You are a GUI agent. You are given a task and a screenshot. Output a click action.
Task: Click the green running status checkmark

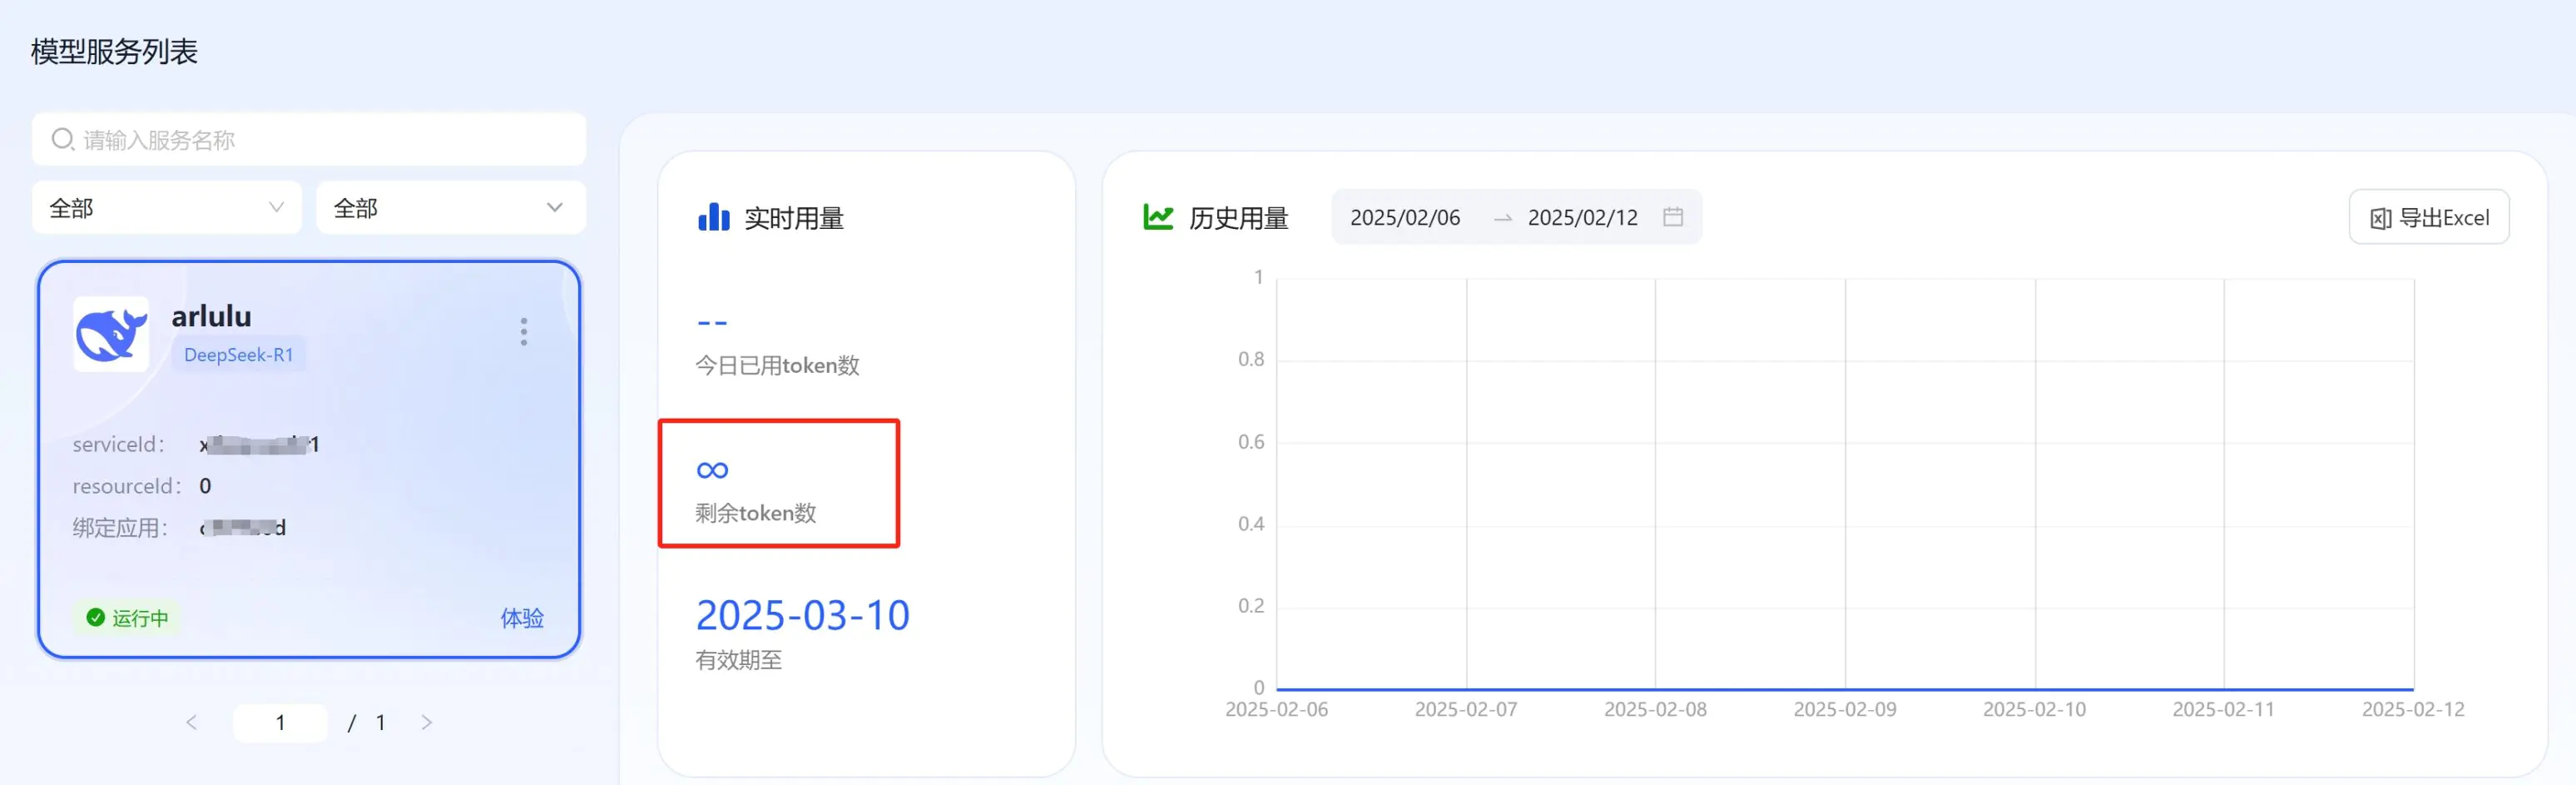[96, 617]
